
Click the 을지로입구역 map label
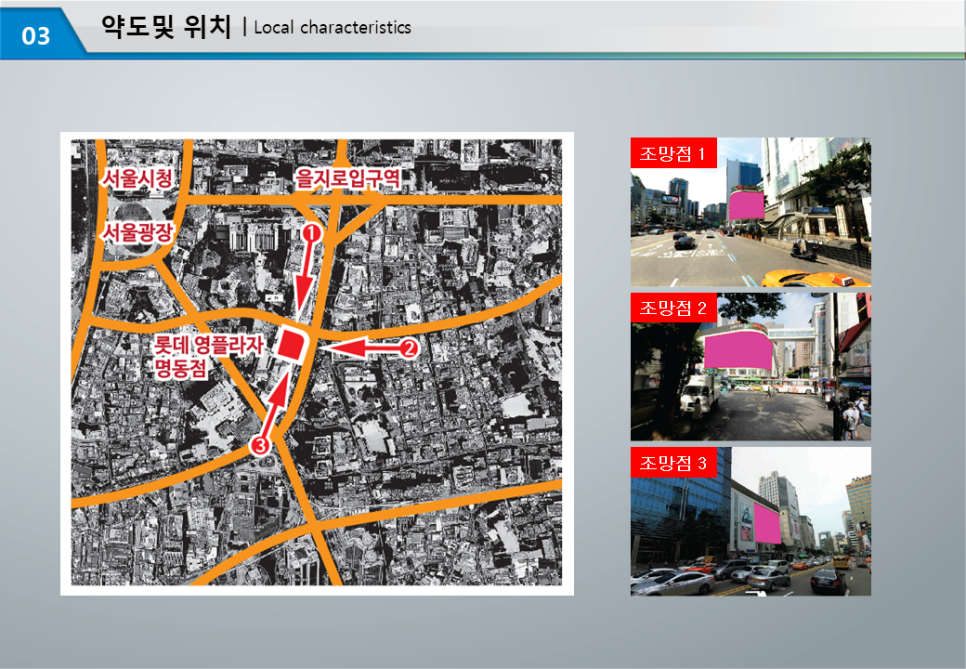[347, 179]
